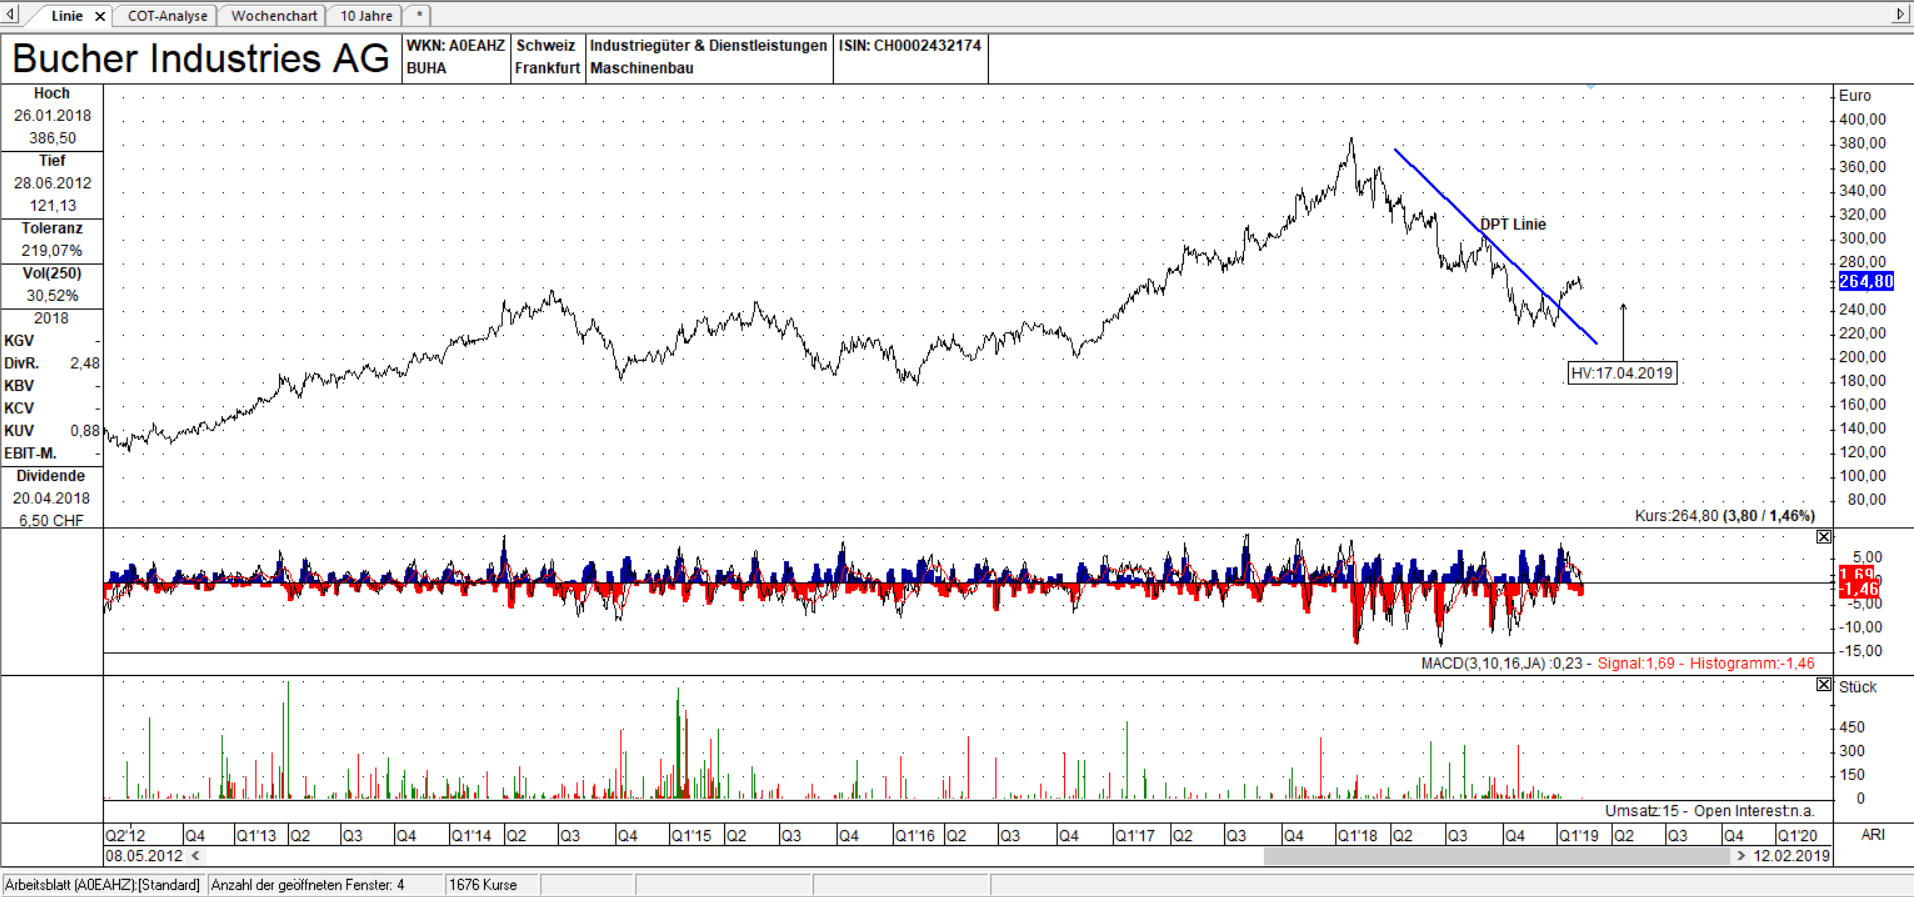Open the Wochenchart tab
The width and height of the screenshot is (1914, 897).
[x=273, y=16]
